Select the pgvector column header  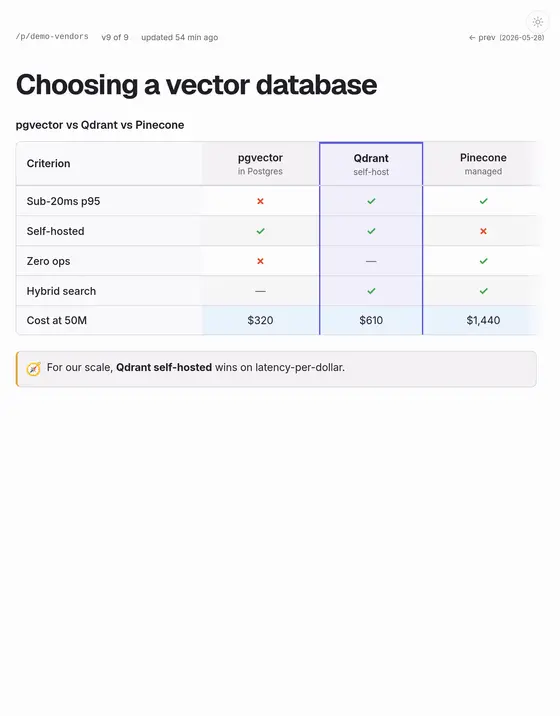[x=260, y=163]
